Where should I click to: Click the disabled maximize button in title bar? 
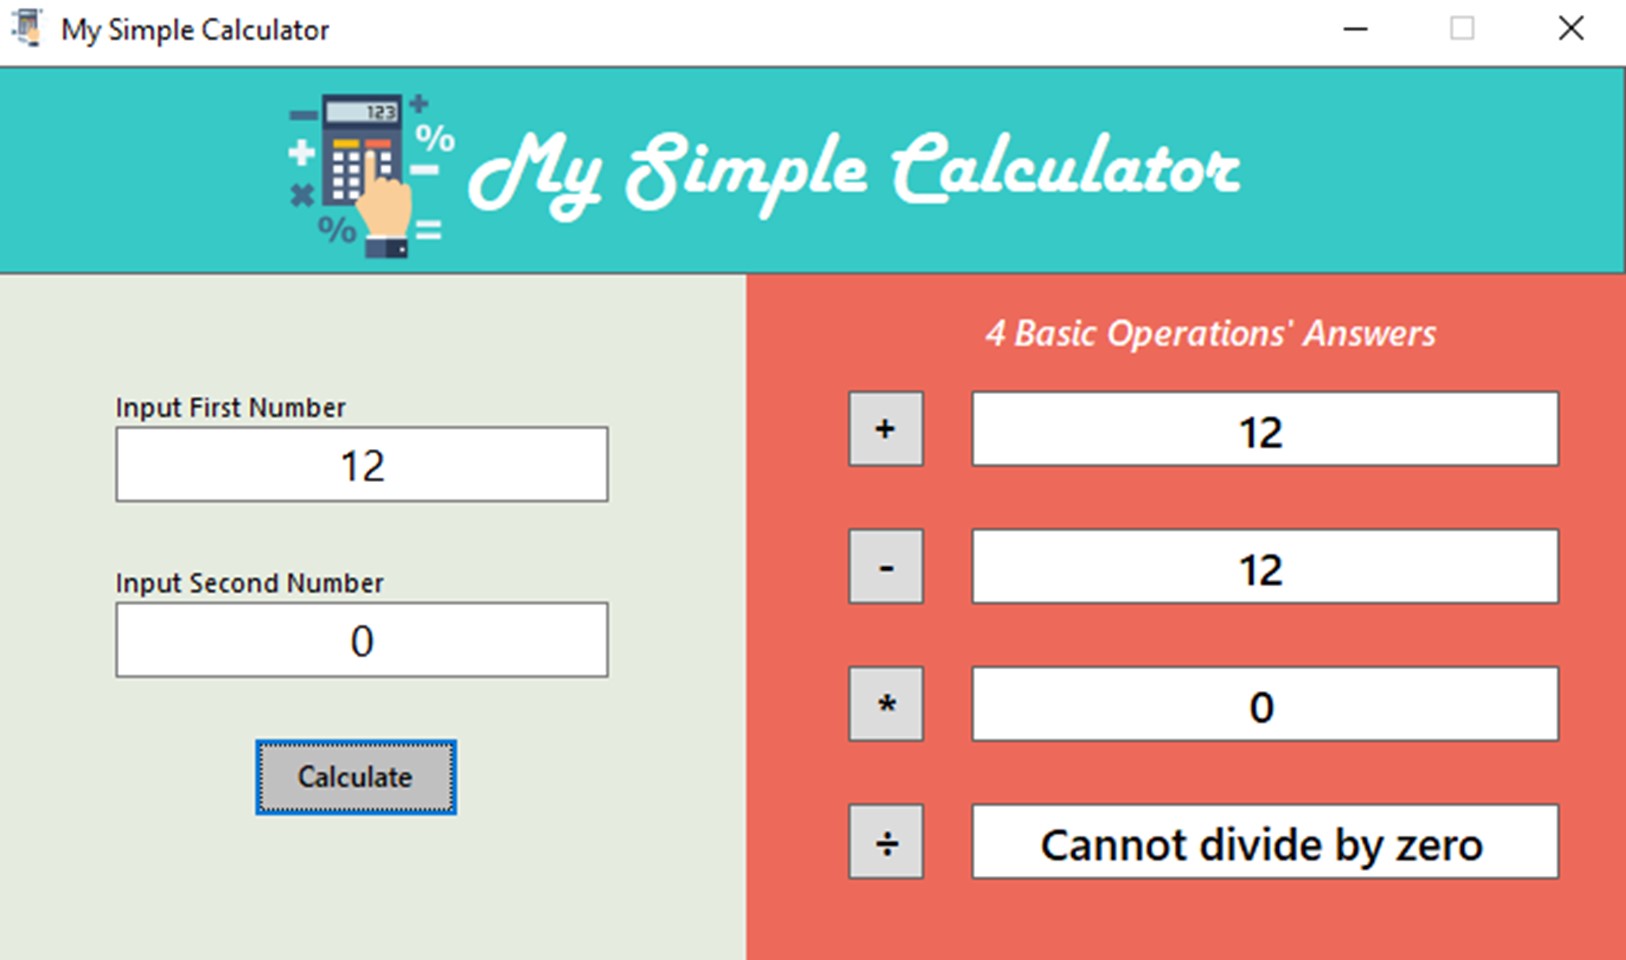[1462, 29]
